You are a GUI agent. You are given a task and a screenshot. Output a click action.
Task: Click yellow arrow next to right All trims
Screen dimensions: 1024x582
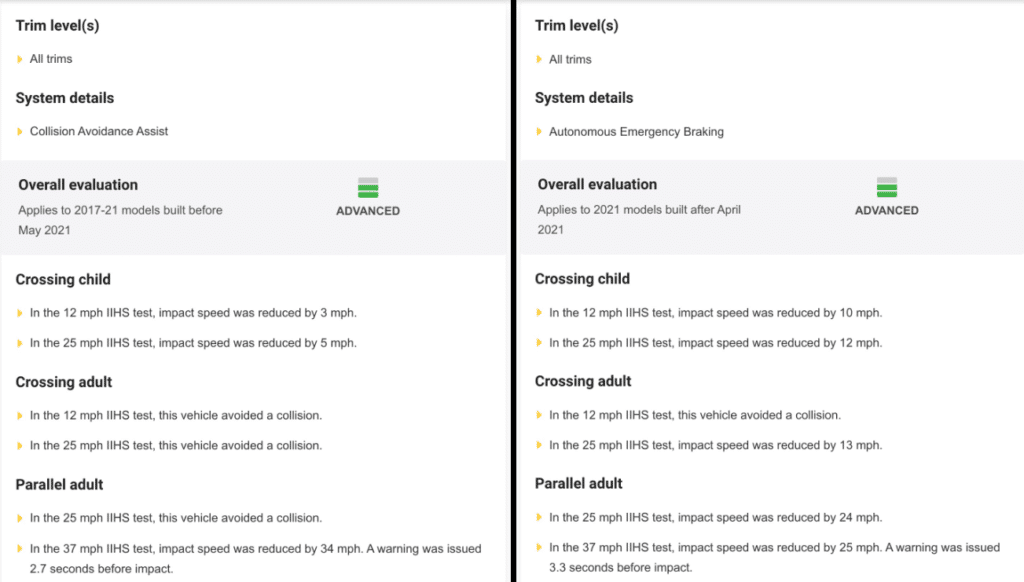[539, 59]
